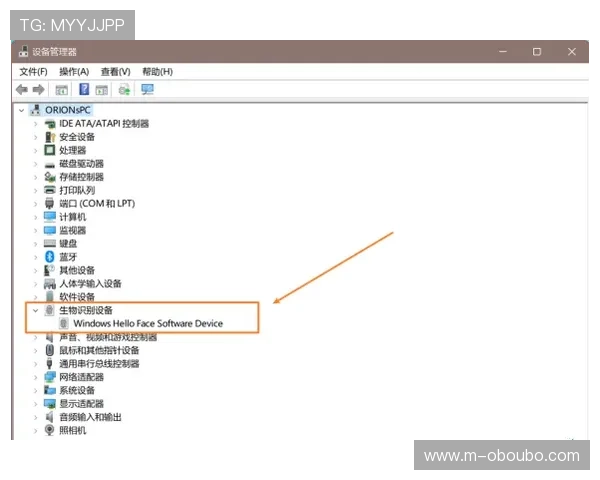Viewport: 600px width, 480px height.
Task: Click the 安全设备 category icon
Action: pyautogui.click(x=50, y=137)
